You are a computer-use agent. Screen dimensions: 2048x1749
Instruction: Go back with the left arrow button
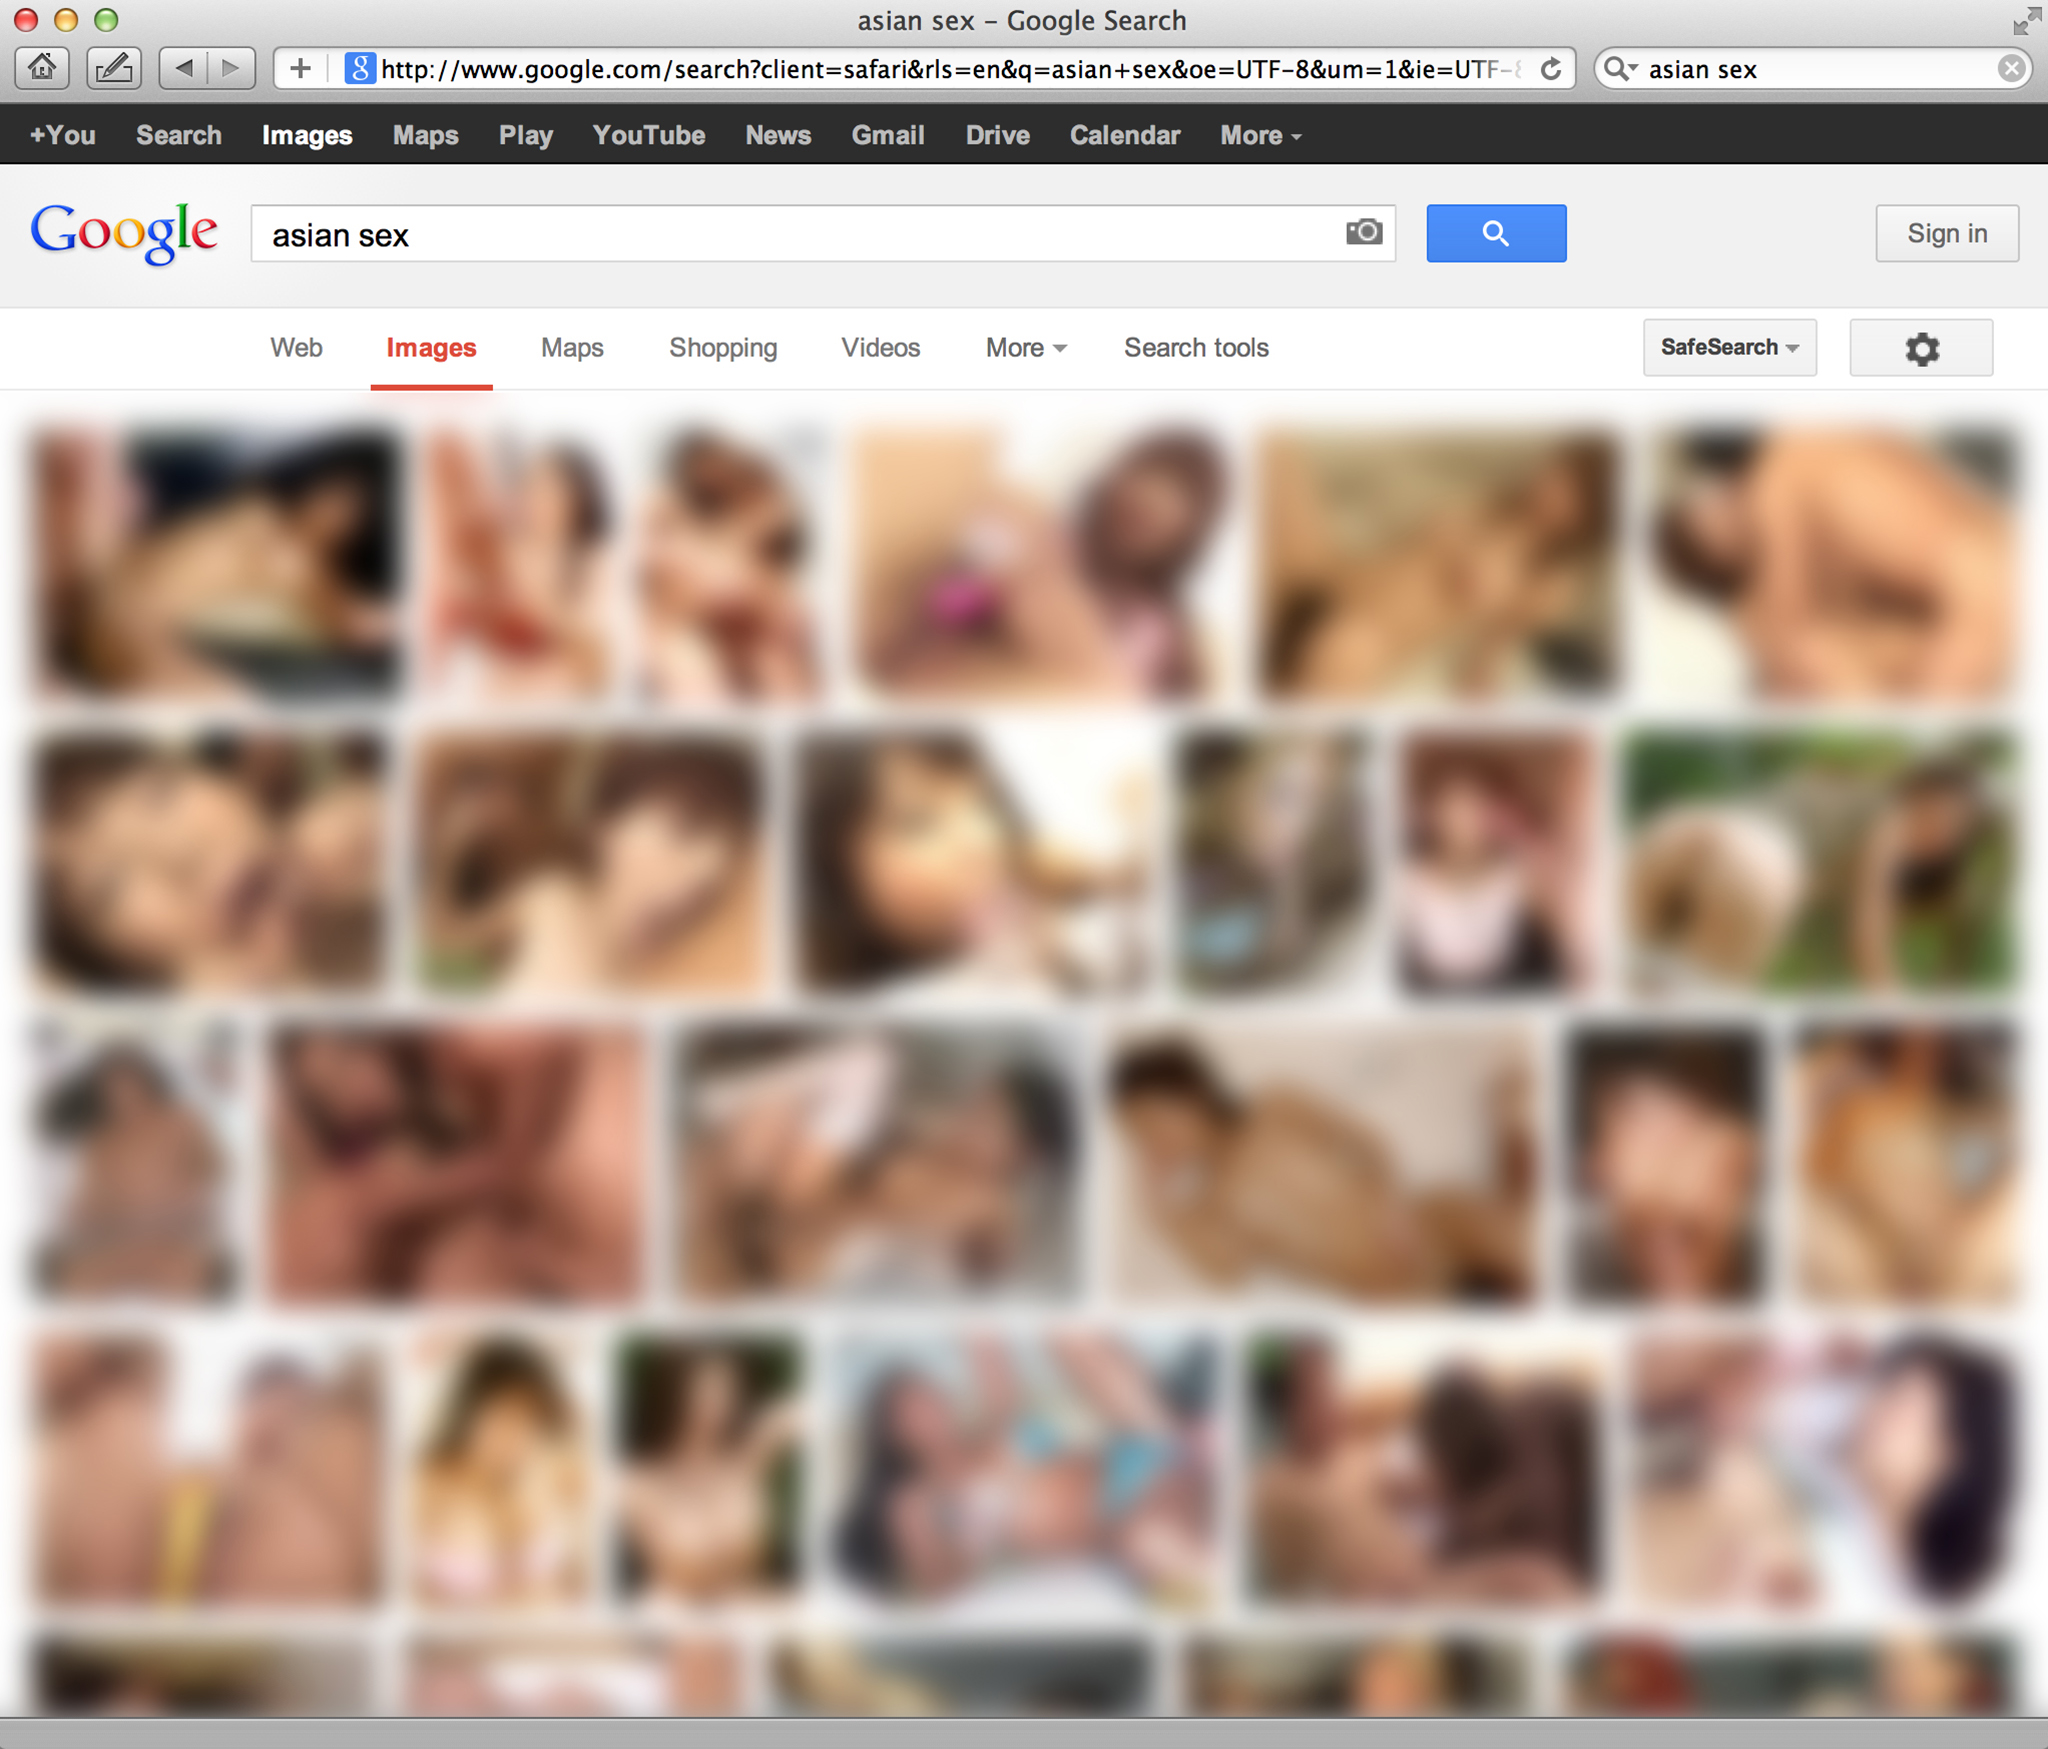(184, 68)
